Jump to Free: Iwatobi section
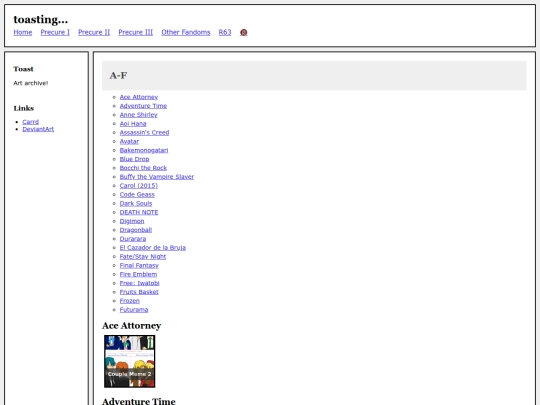The image size is (540, 405). pos(139,283)
